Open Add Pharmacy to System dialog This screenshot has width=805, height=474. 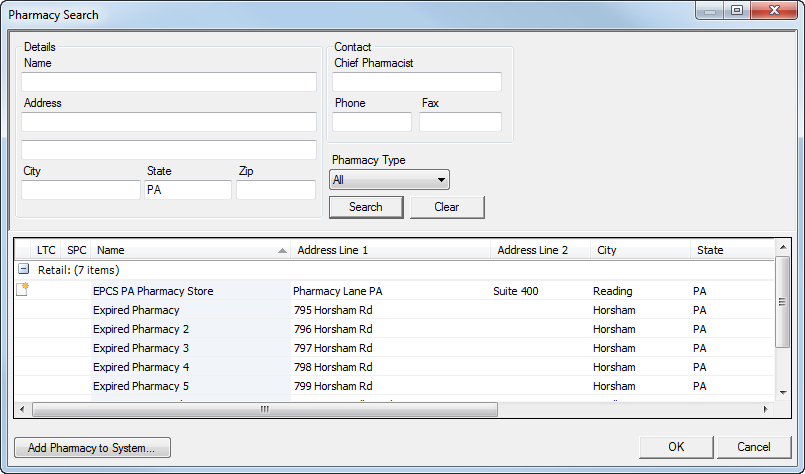[92, 447]
